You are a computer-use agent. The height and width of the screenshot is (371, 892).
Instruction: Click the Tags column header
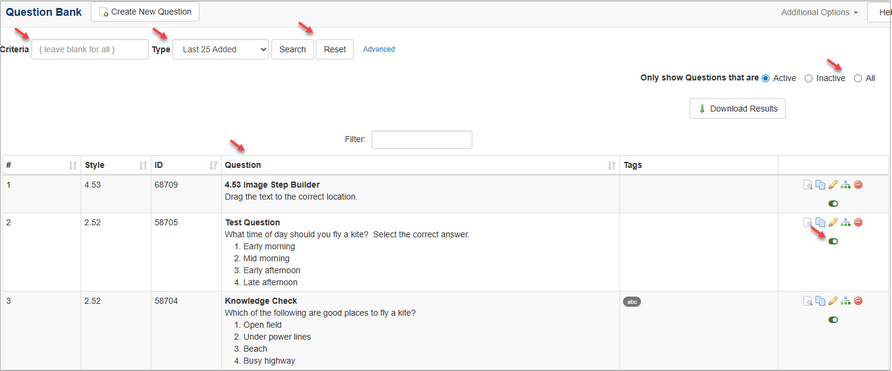click(699, 166)
